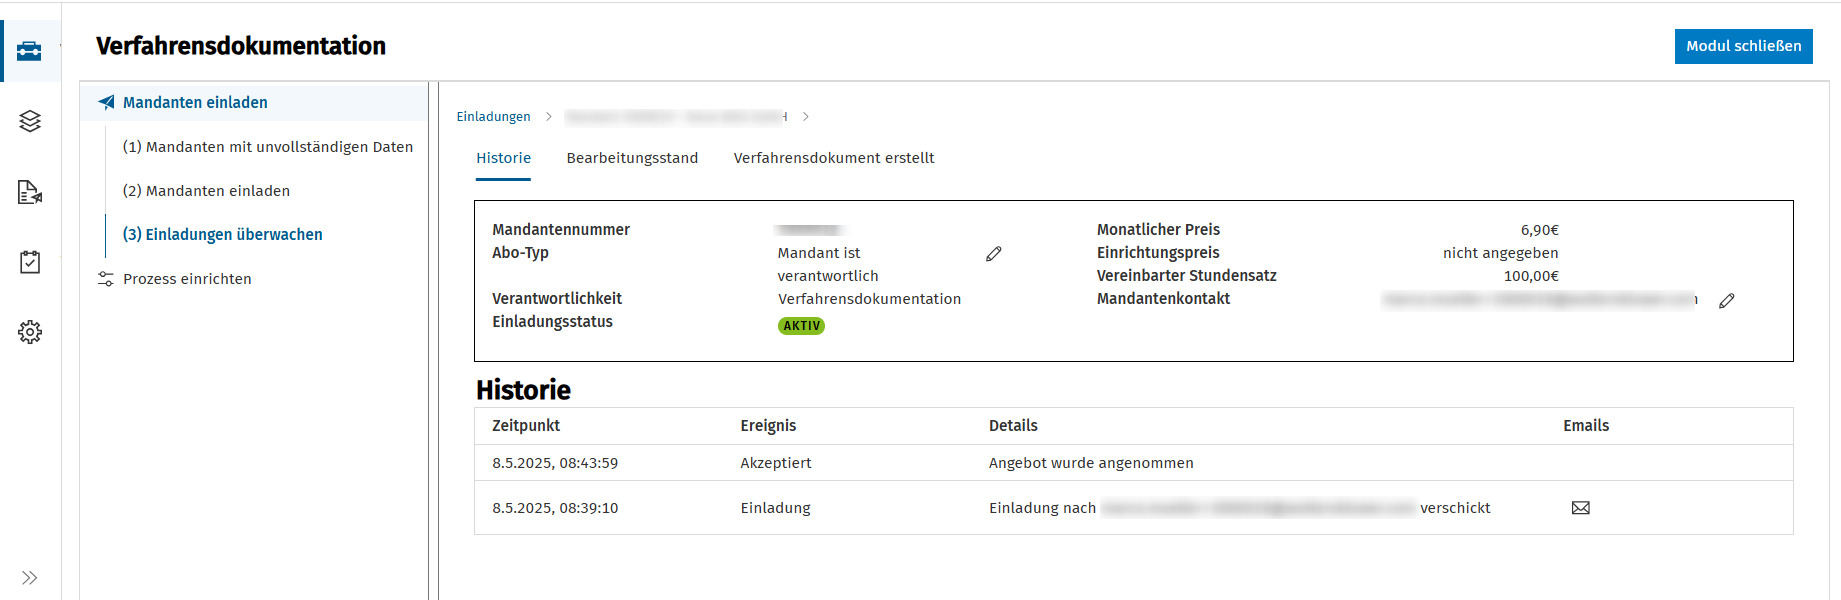Open (3) Einladungen überwachen

coord(222,234)
